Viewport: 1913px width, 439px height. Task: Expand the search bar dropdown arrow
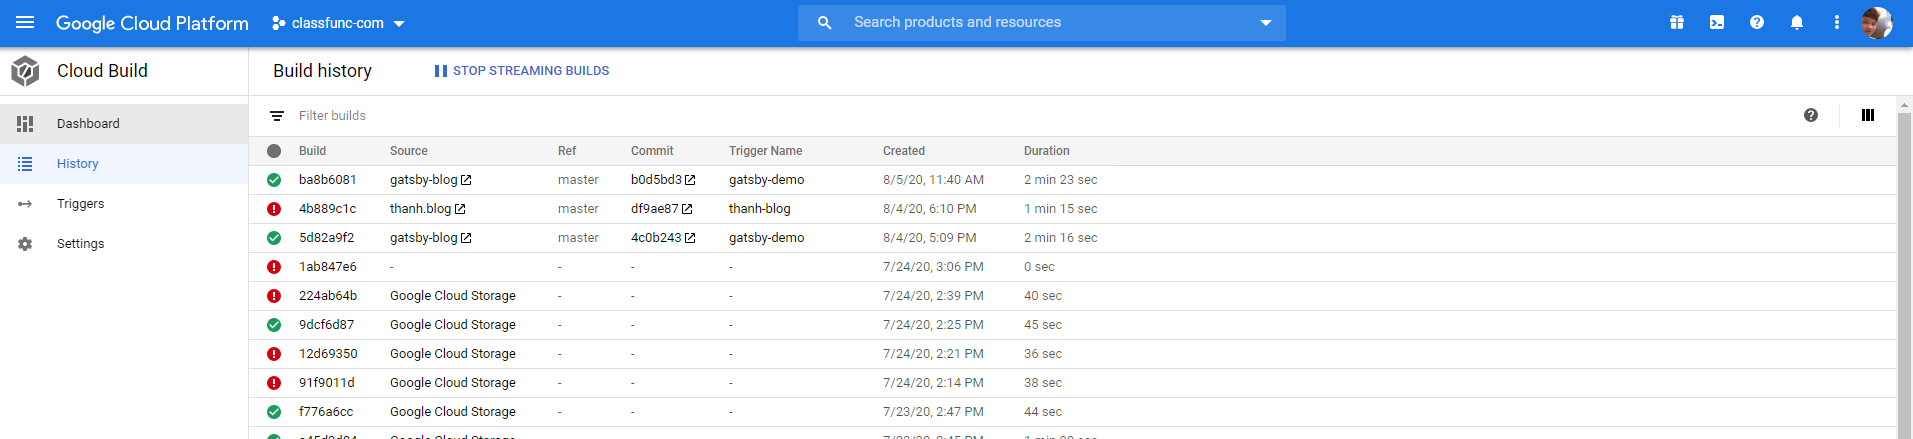[1265, 22]
